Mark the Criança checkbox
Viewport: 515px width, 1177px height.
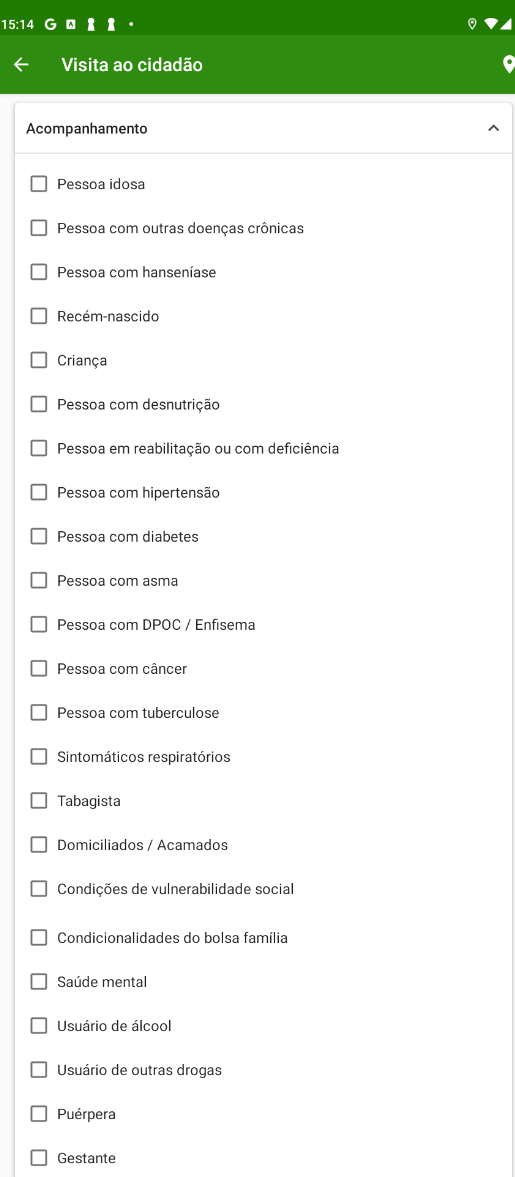click(38, 360)
